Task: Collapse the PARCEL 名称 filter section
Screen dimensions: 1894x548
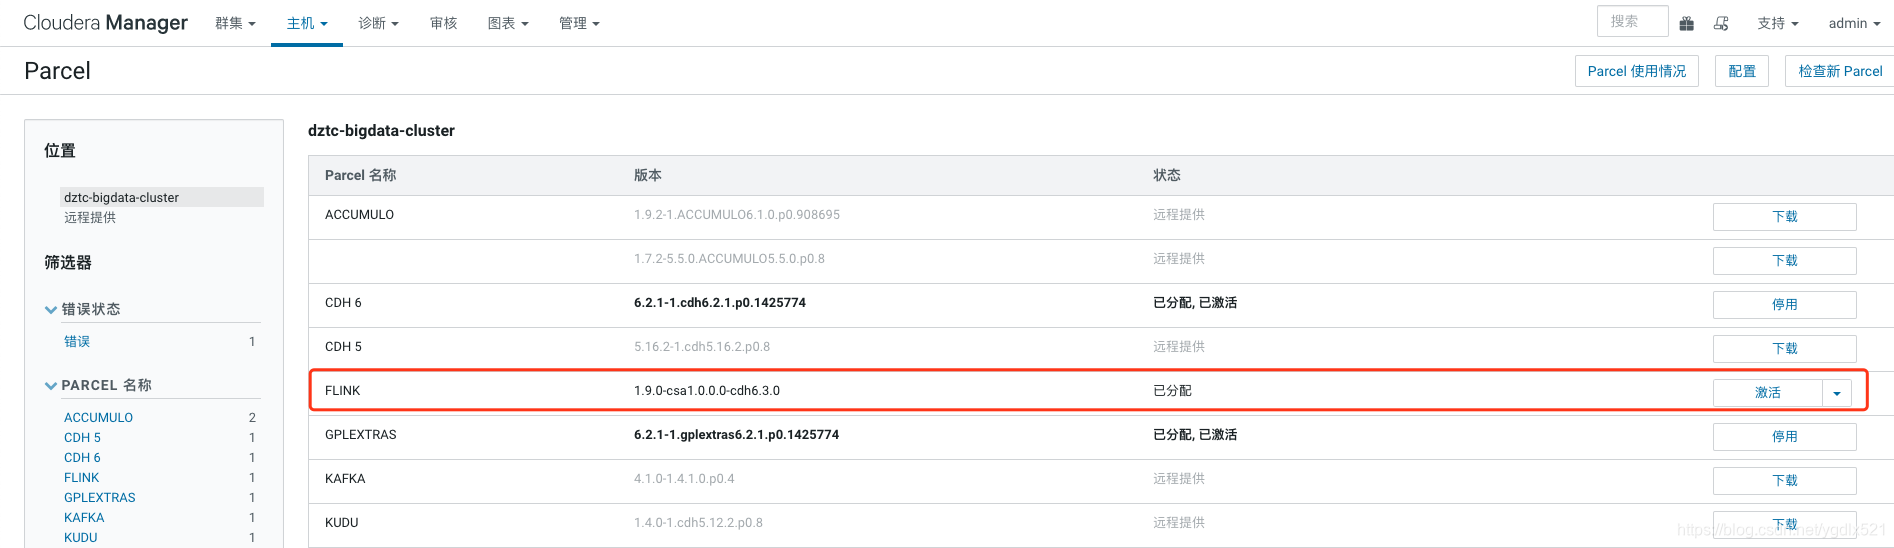Action: (x=98, y=385)
